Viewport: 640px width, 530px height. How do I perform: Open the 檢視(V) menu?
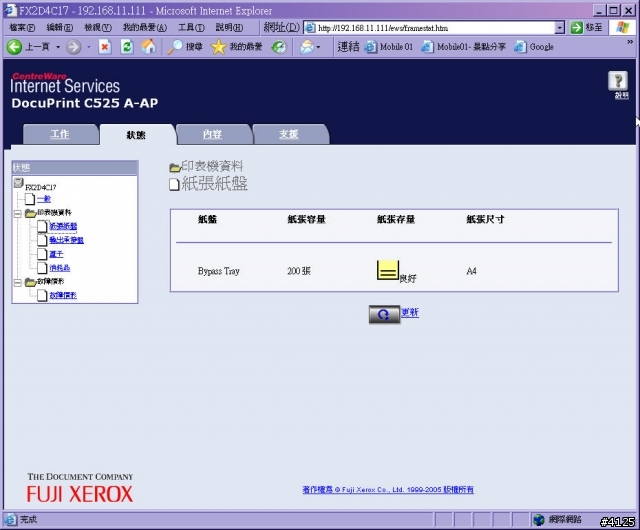coord(98,27)
